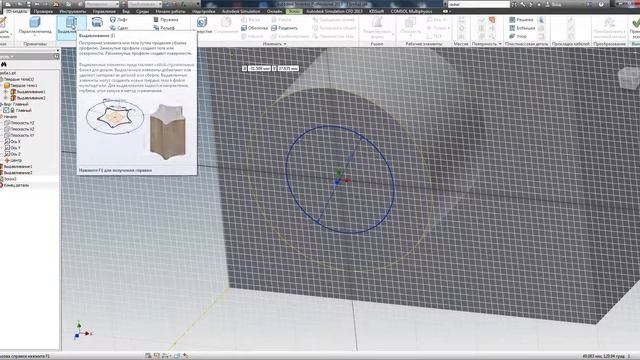Pick the Разделить split tool
Image resolution: width=640 pixels, height=360 pixels.
pyautogui.click(x=284, y=28)
